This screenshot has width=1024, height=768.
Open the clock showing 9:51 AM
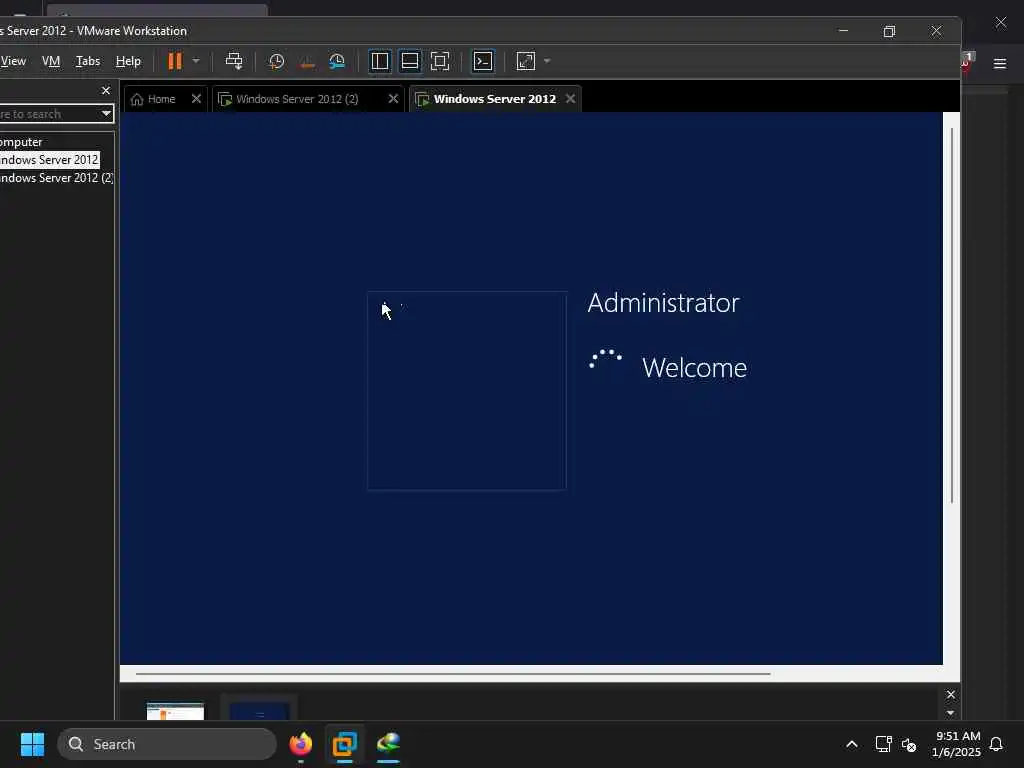click(x=956, y=744)
